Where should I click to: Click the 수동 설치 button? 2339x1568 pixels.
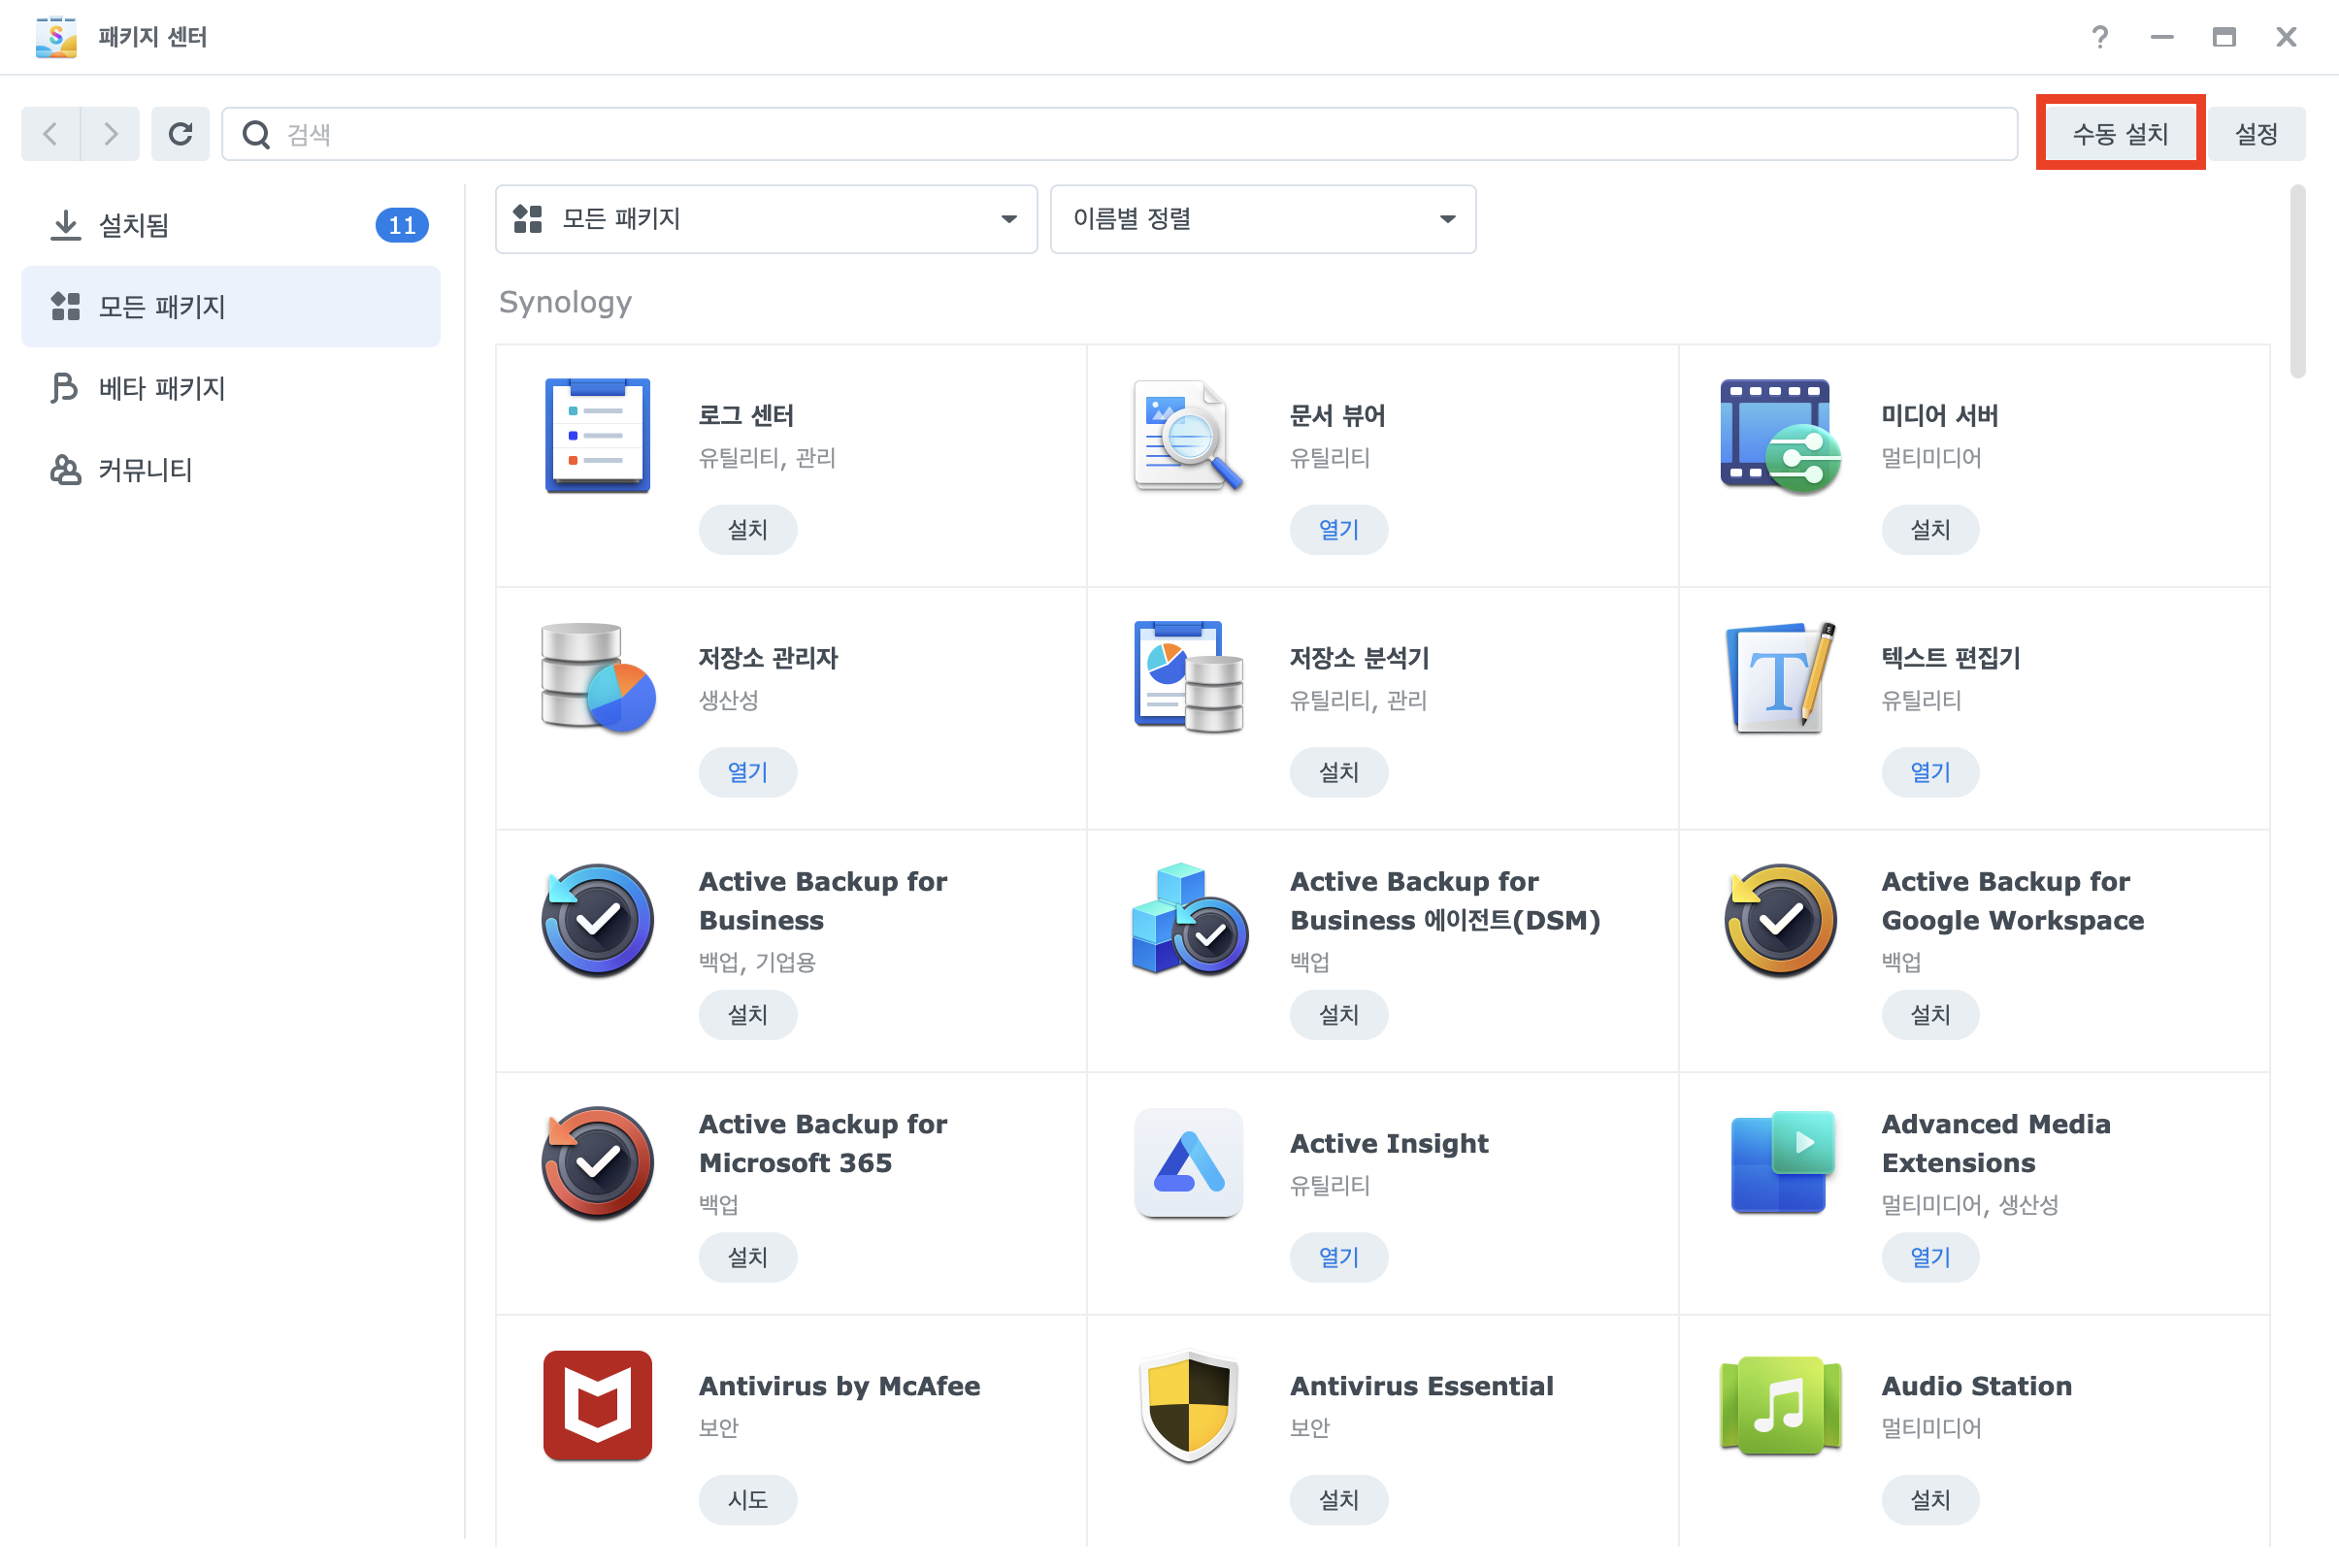2120,132
